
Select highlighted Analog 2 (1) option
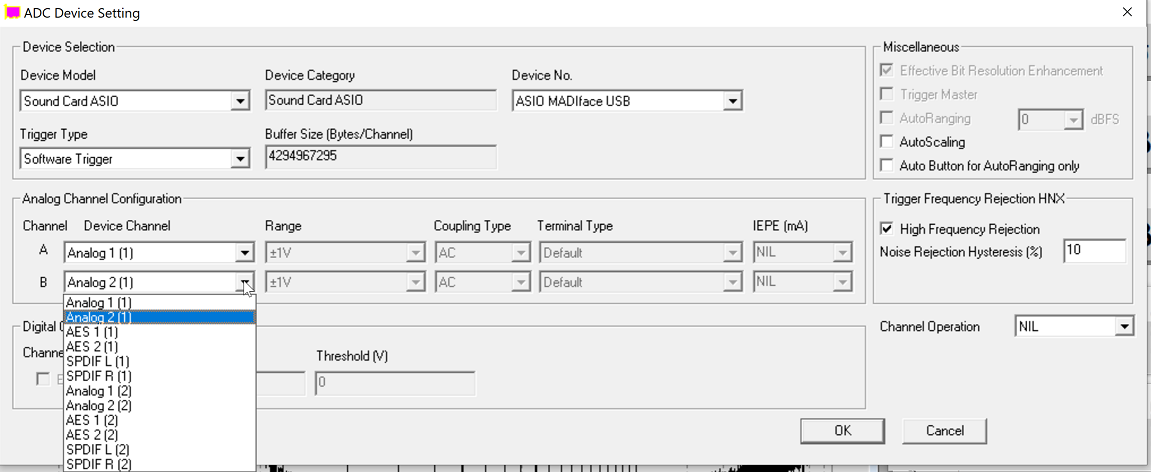(x=98, y=317)
